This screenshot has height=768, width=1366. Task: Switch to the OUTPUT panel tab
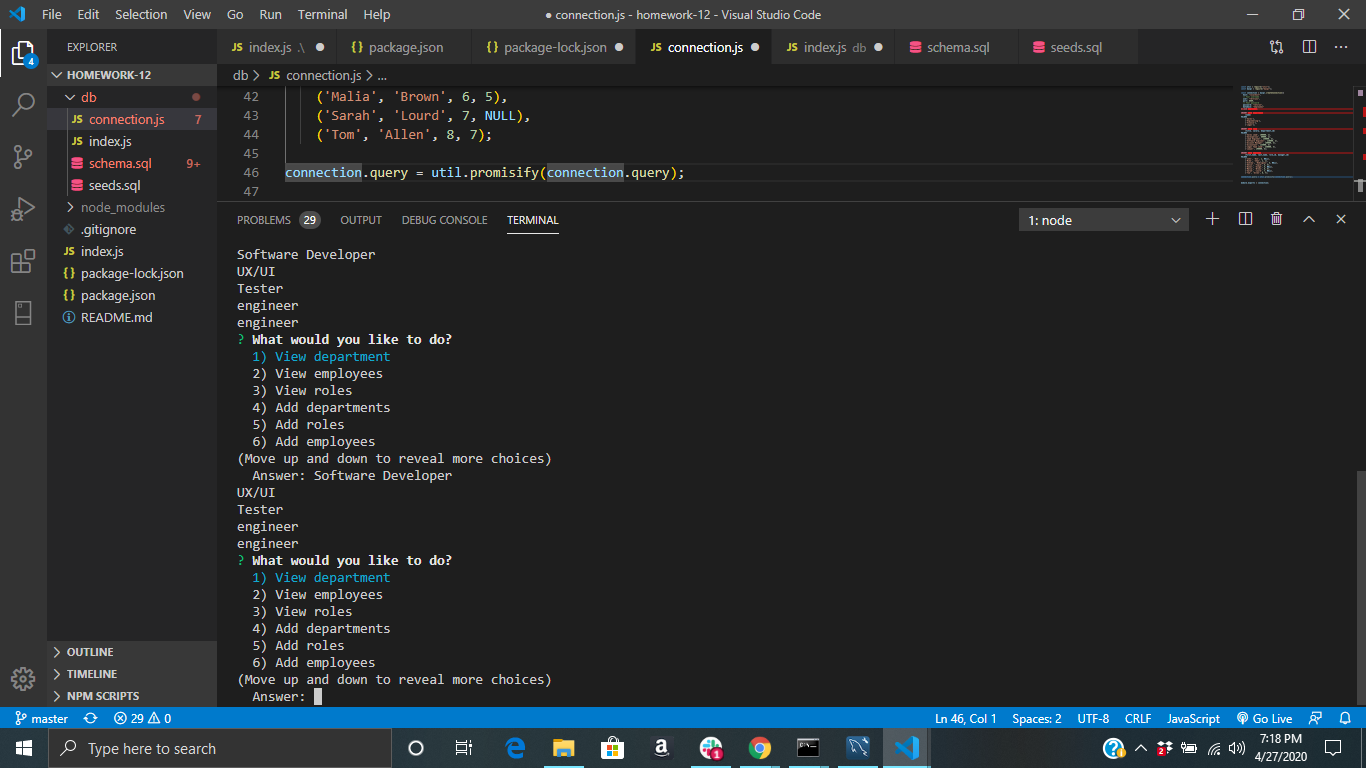(x=361, y=220)
